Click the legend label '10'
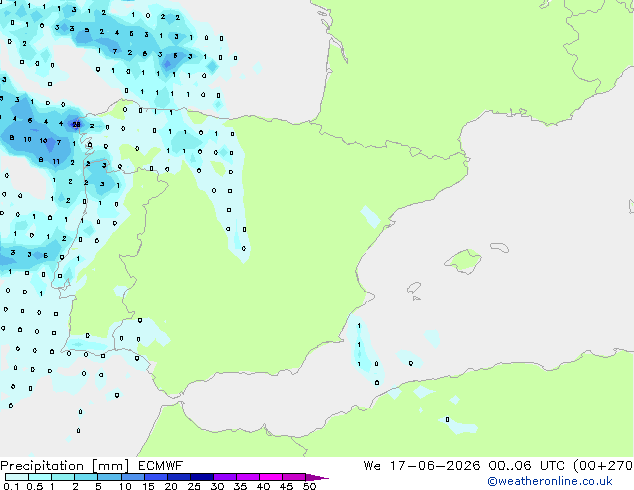 tap(125, 486)
